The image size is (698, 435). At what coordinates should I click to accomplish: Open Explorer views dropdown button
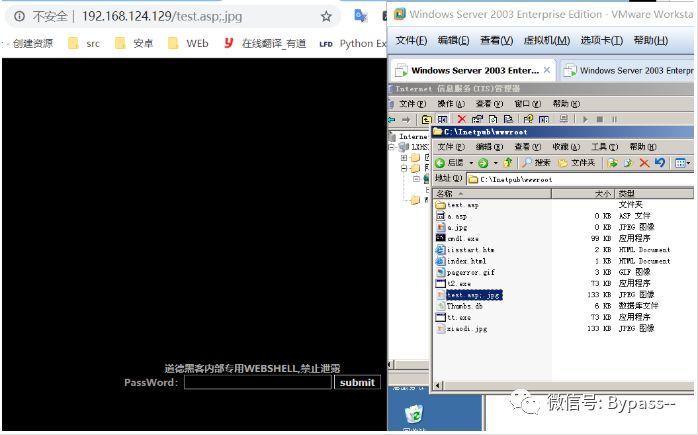coord(682,163)
